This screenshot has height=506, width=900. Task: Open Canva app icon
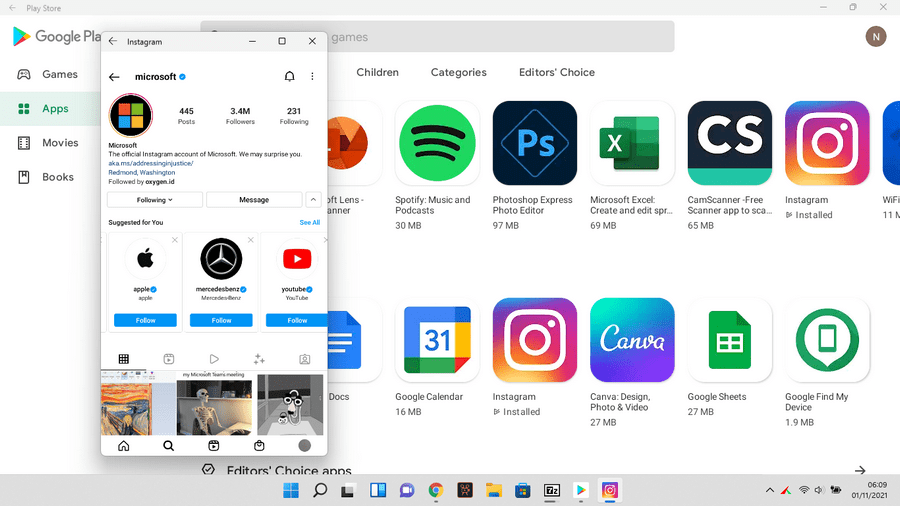point(632,340)
